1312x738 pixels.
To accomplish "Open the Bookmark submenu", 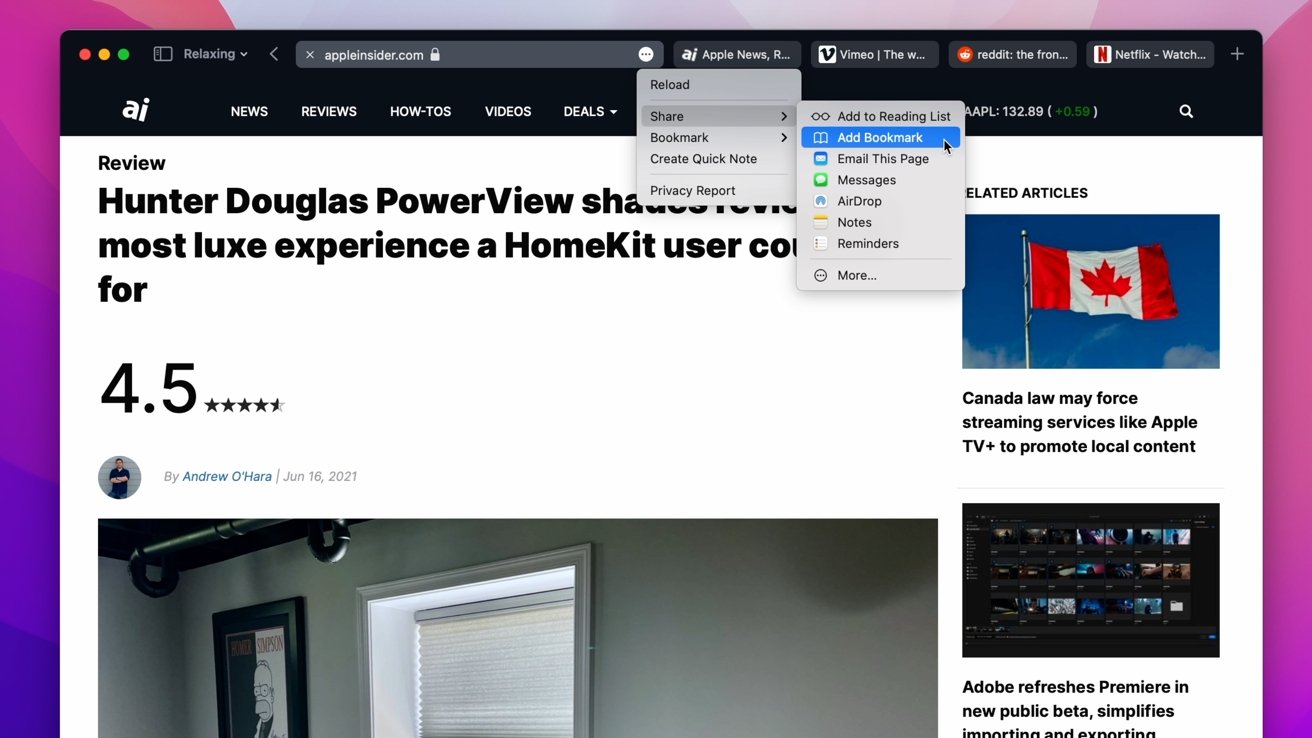I will click(718, 137).
